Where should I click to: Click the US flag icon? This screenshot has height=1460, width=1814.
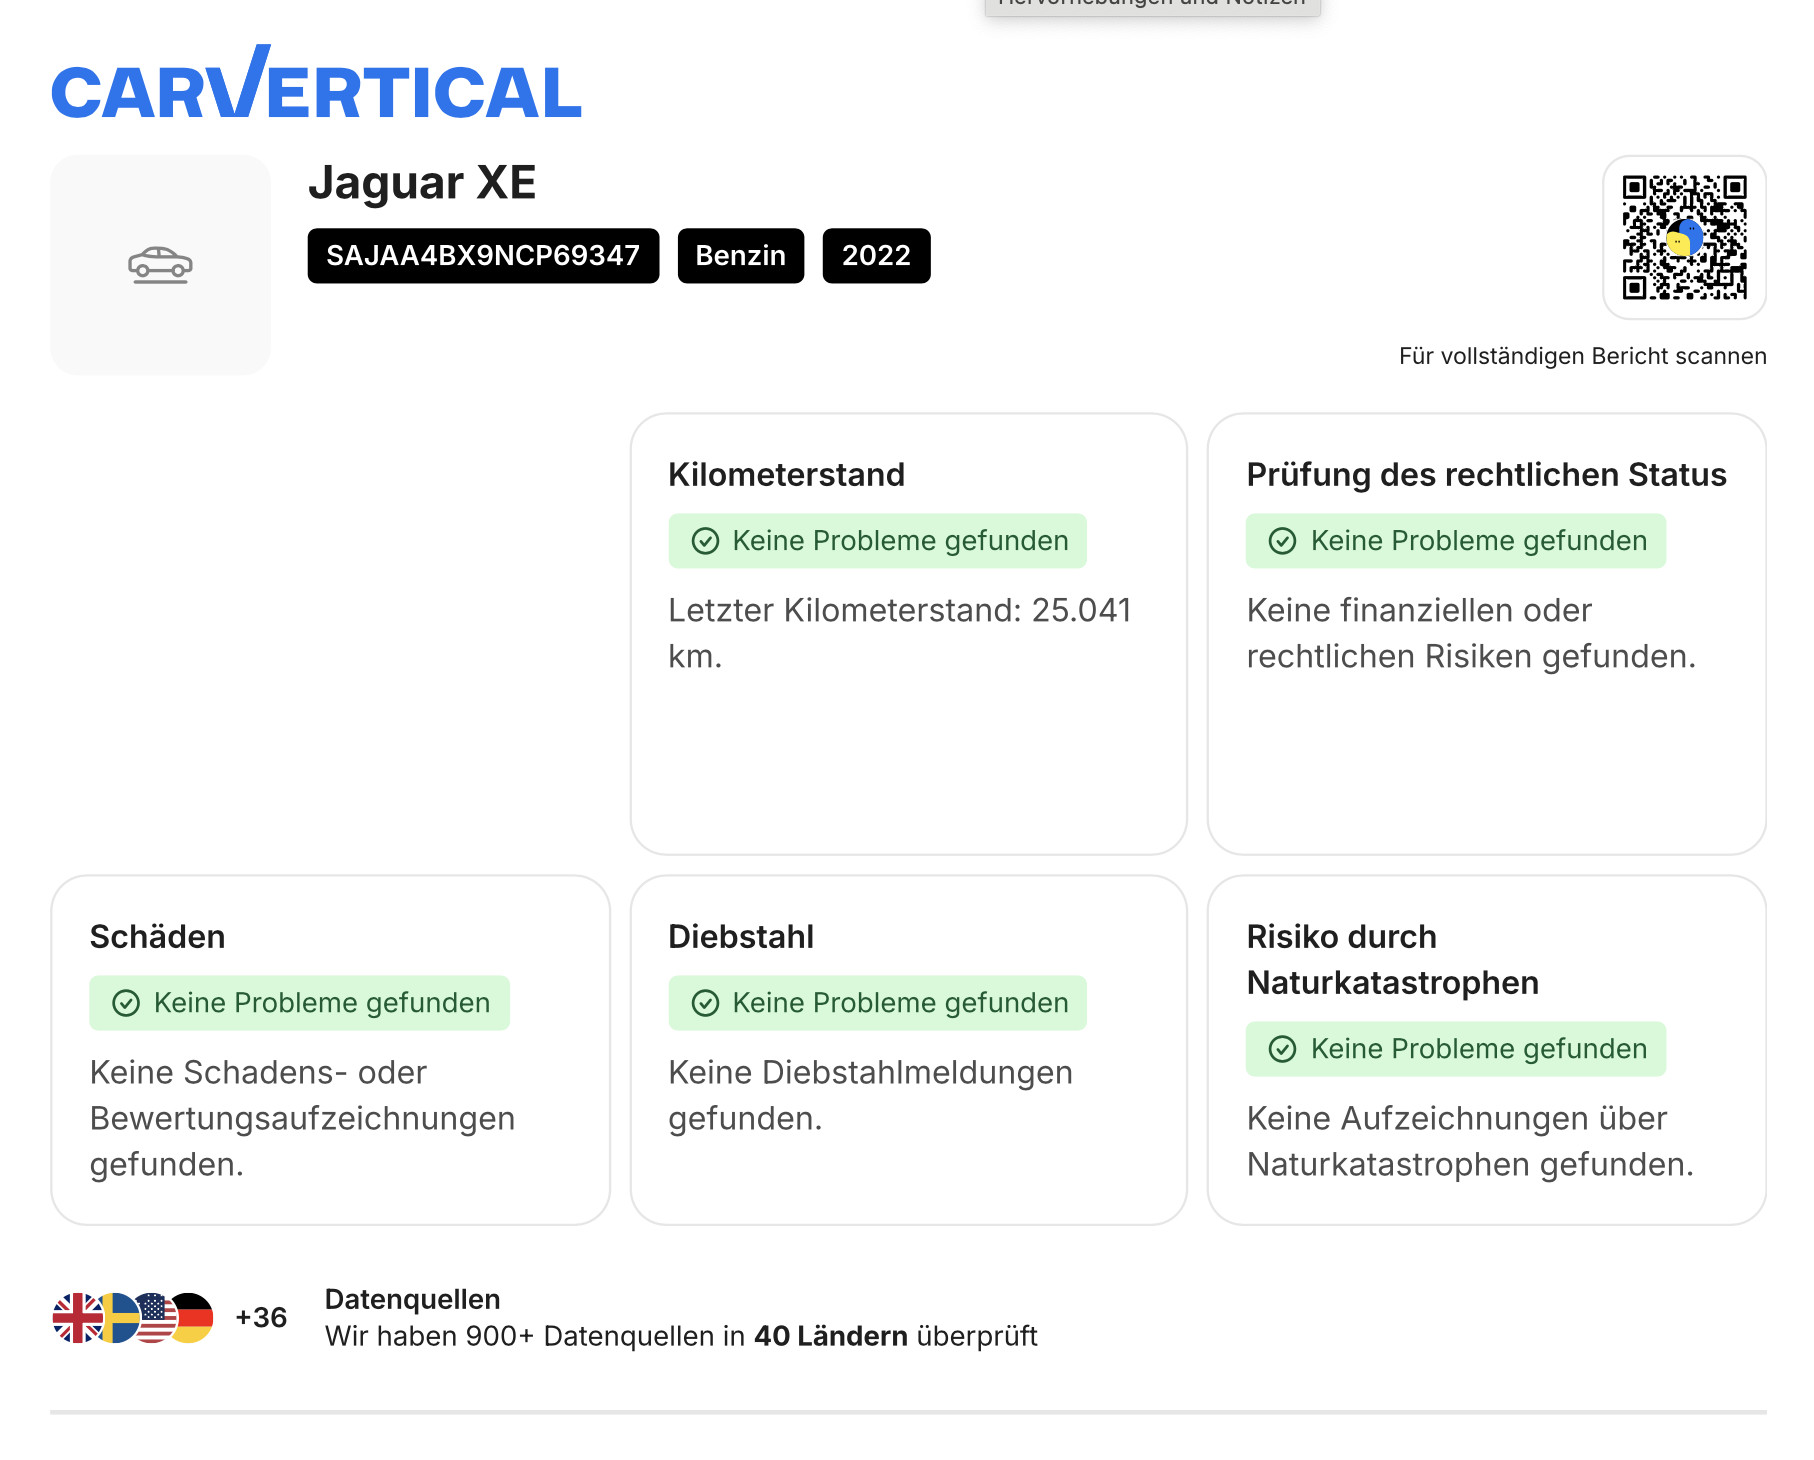(155, 1318)
